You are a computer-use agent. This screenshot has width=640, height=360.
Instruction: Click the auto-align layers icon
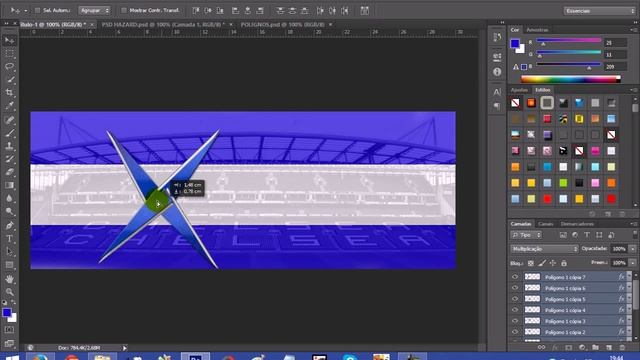pos(365,11)
